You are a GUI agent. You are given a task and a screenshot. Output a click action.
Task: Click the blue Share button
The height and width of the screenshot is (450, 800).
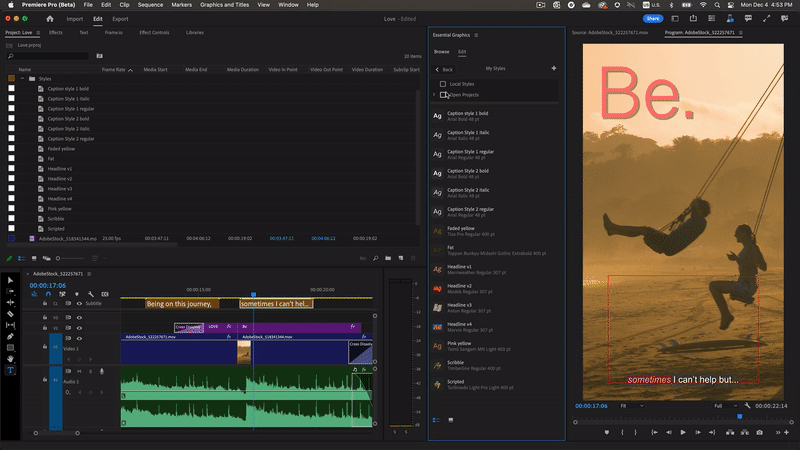[x=652, y=18]
